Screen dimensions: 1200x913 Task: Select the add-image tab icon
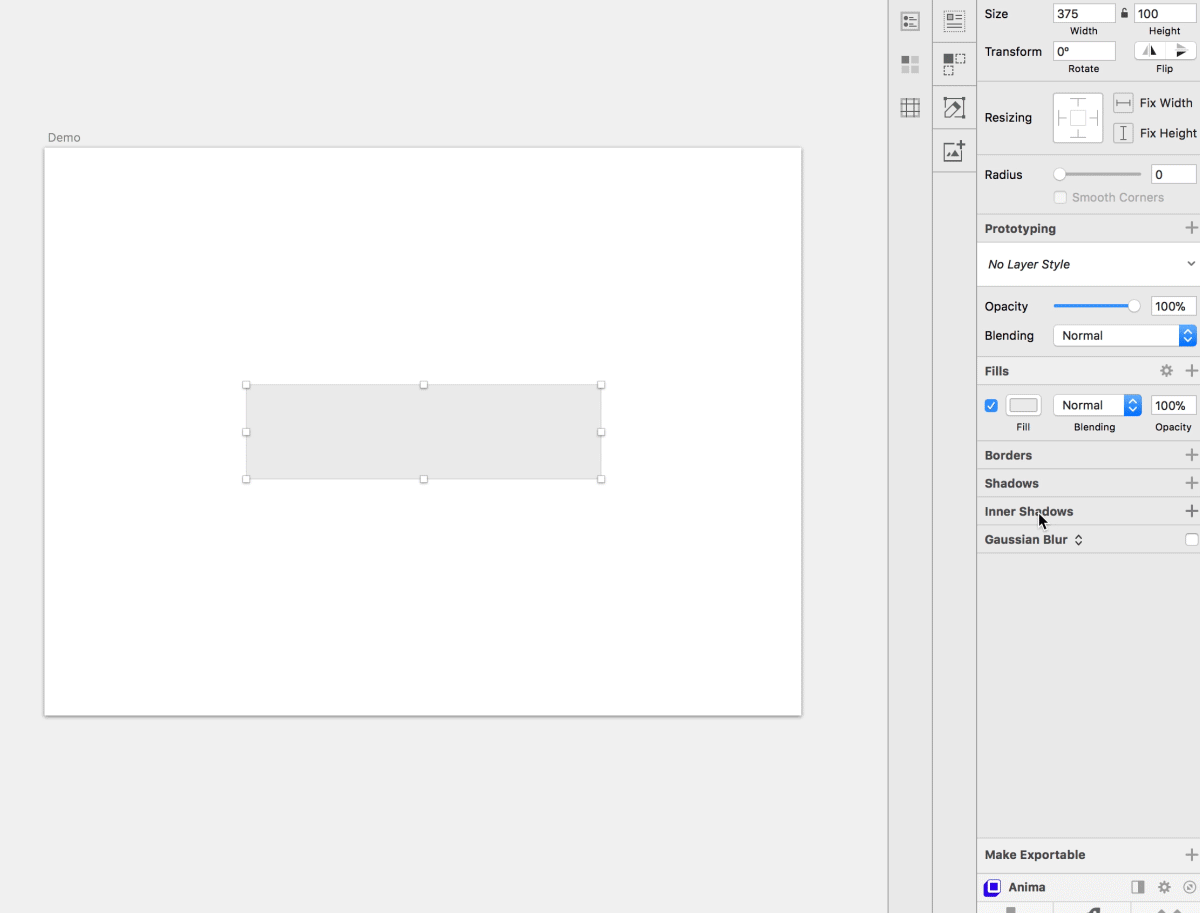[955, 151]
